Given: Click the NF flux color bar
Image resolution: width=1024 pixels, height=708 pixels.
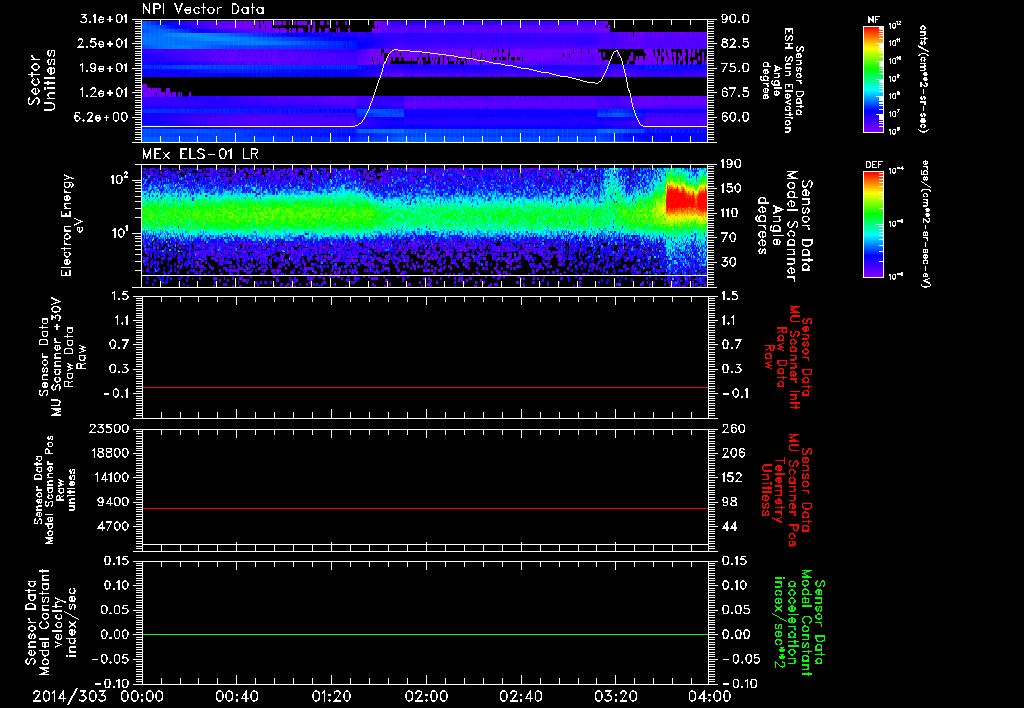Looking at the screenshot, I should tap(873, 79).
